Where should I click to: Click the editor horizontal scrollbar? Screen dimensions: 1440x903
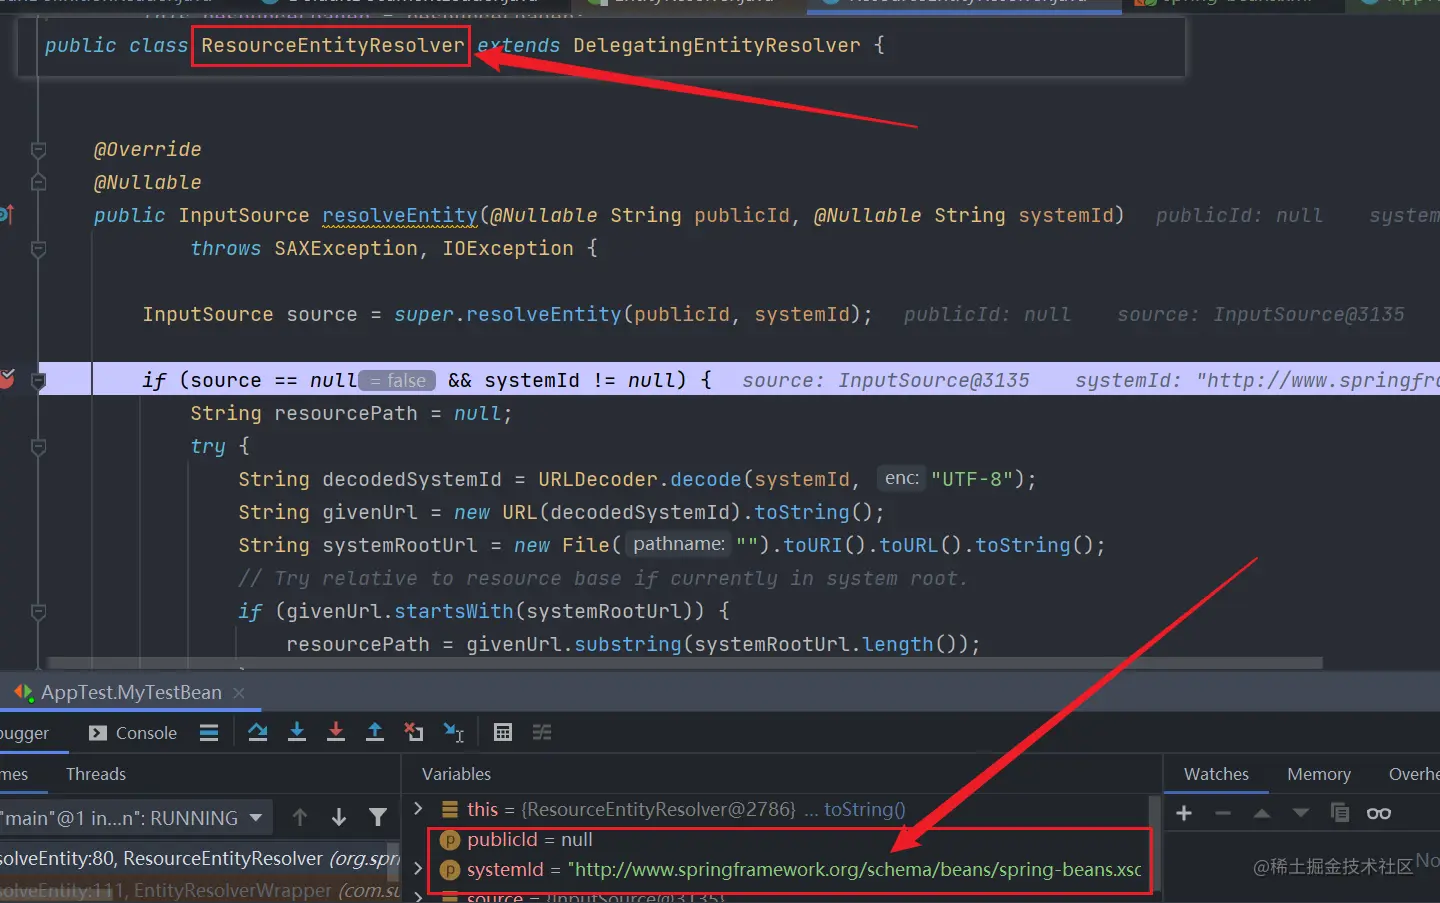coord(685,663)
